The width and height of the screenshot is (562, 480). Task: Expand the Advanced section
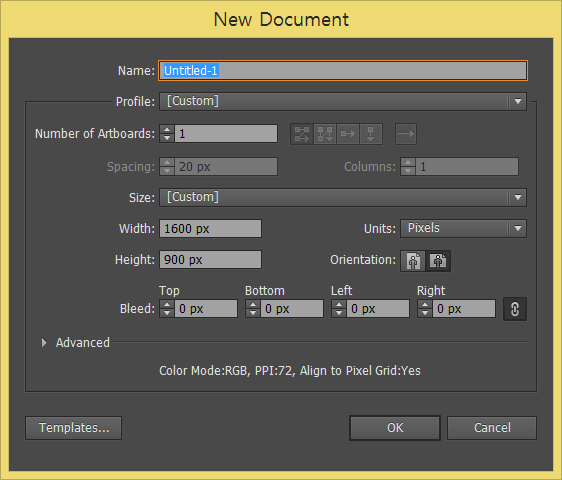coord(44,343)
